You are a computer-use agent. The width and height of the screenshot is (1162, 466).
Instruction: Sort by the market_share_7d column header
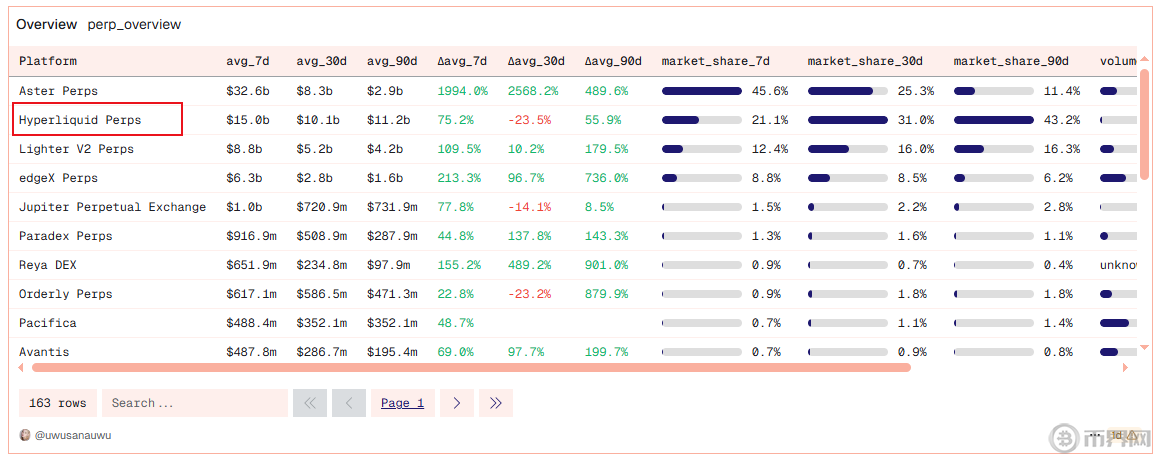[x=715, y=61]
